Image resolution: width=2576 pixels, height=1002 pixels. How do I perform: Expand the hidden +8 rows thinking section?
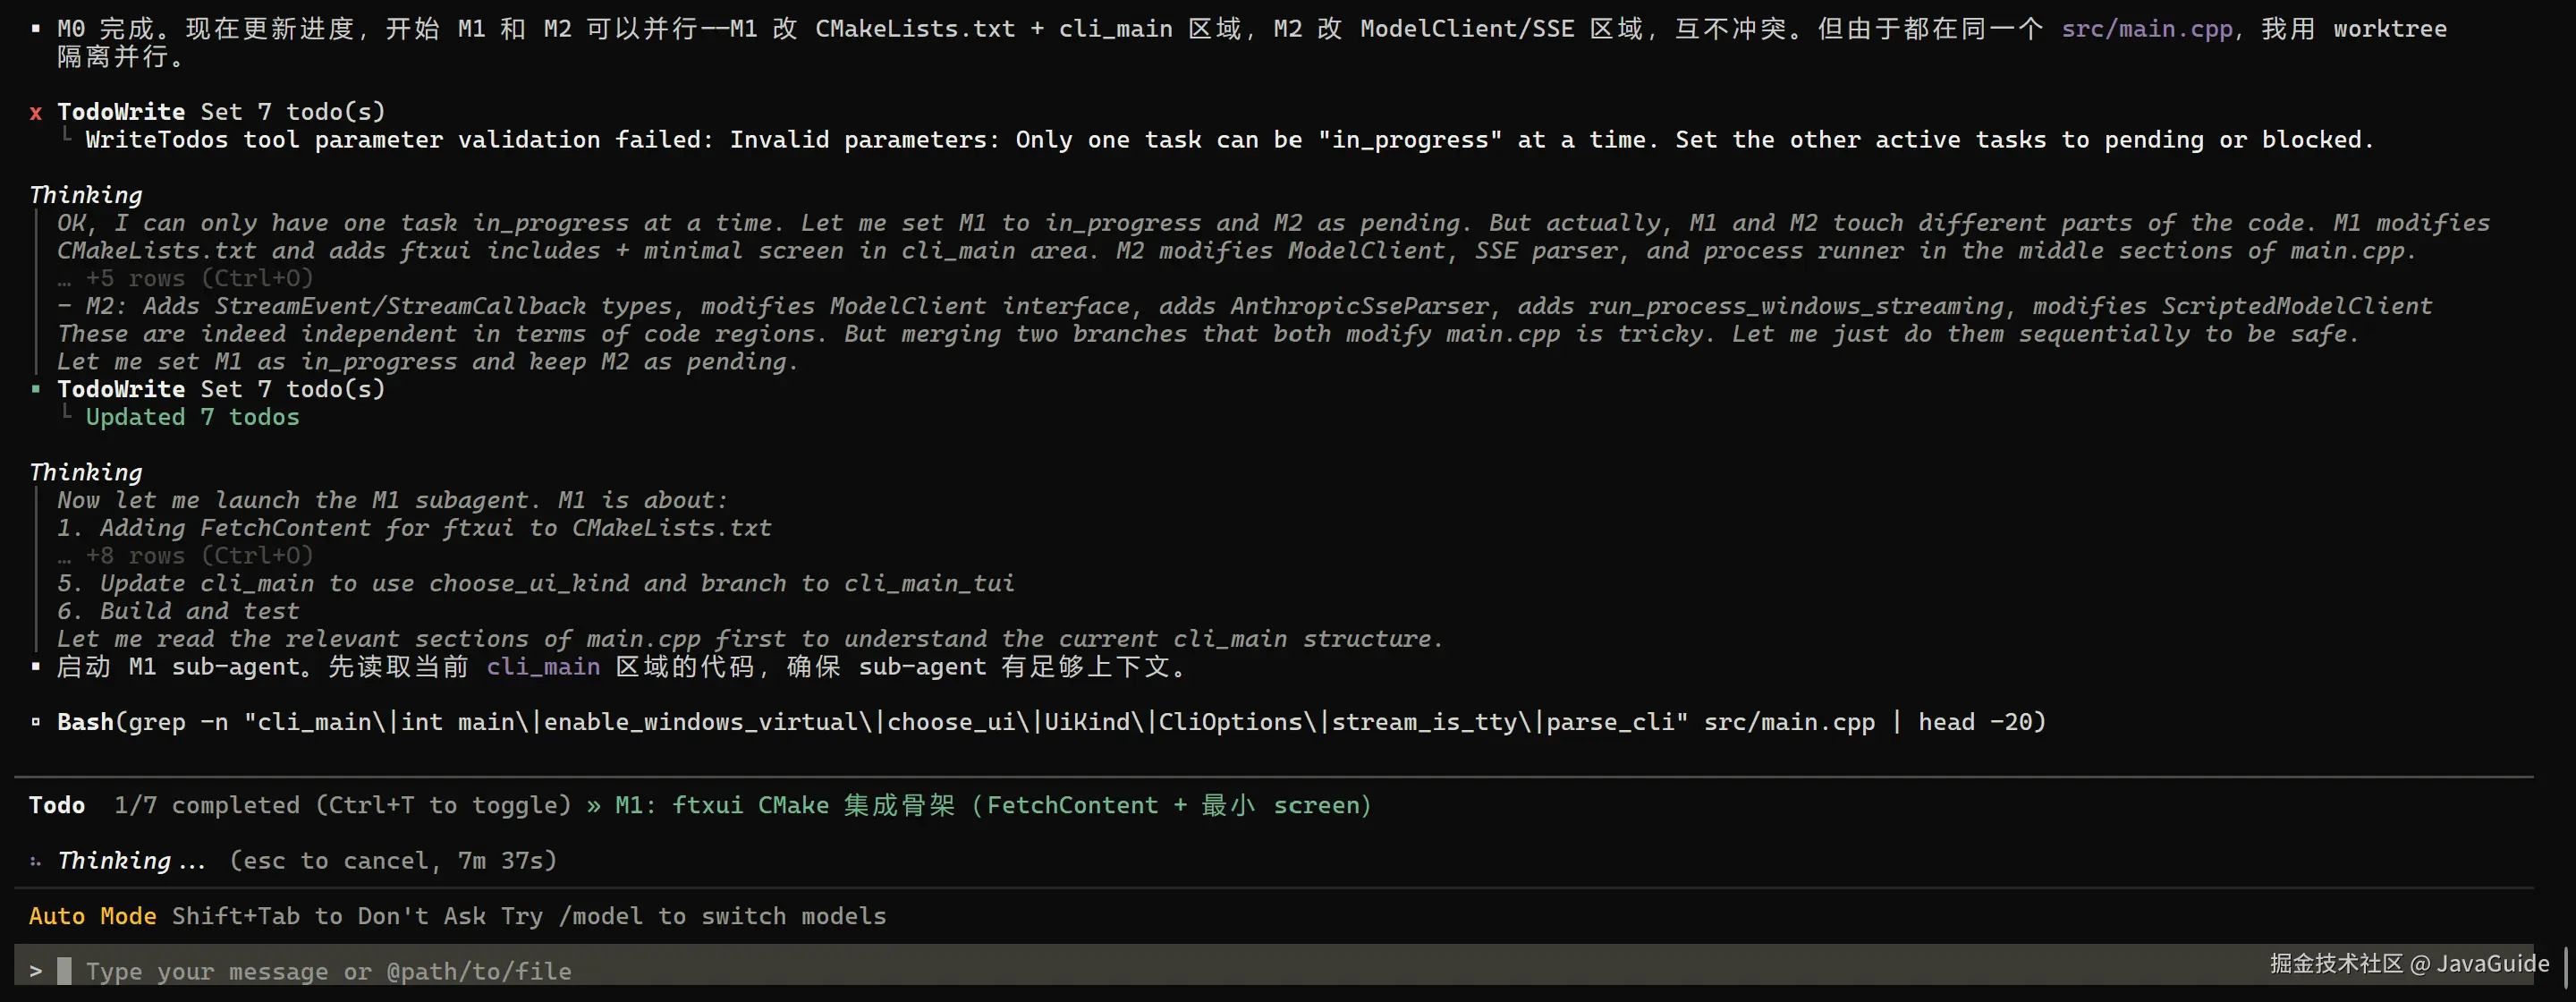[185, 555]
